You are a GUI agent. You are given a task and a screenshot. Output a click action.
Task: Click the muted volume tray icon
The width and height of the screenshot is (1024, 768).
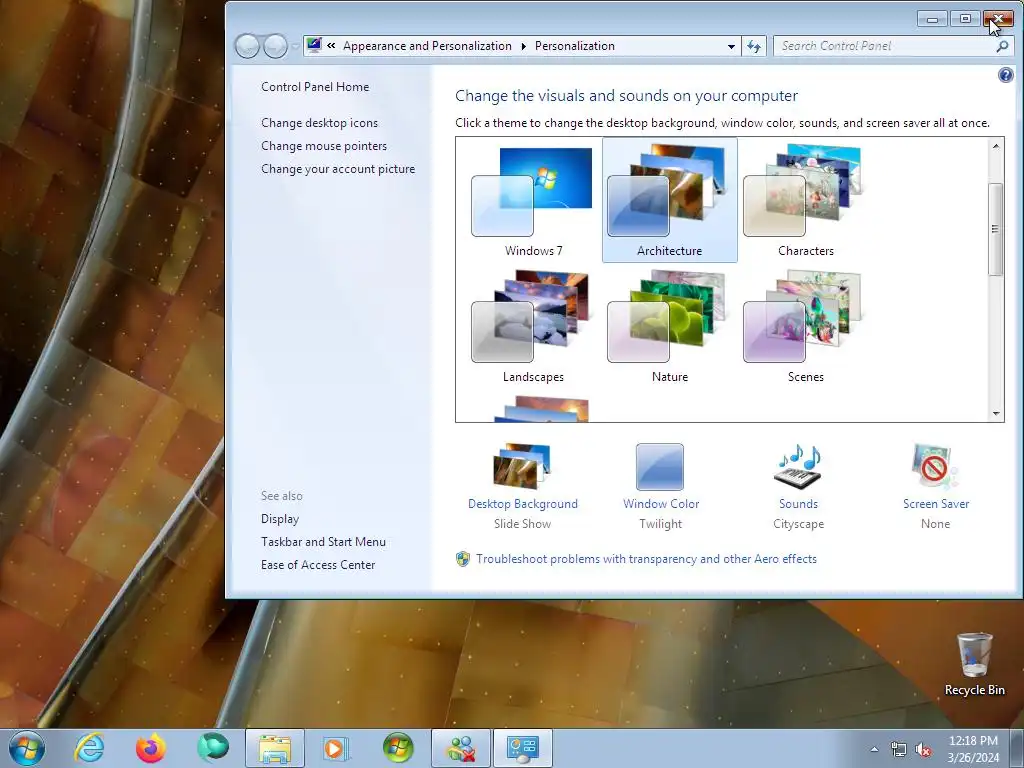click(x=923, y=749)
